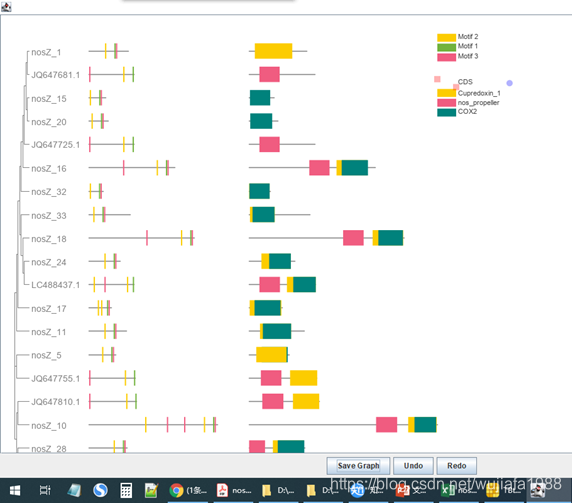Click the pink nos_propeller block on JQ647681.1 row
The width and height of the screenshot is (572, 503).
(x=270, y=74)
